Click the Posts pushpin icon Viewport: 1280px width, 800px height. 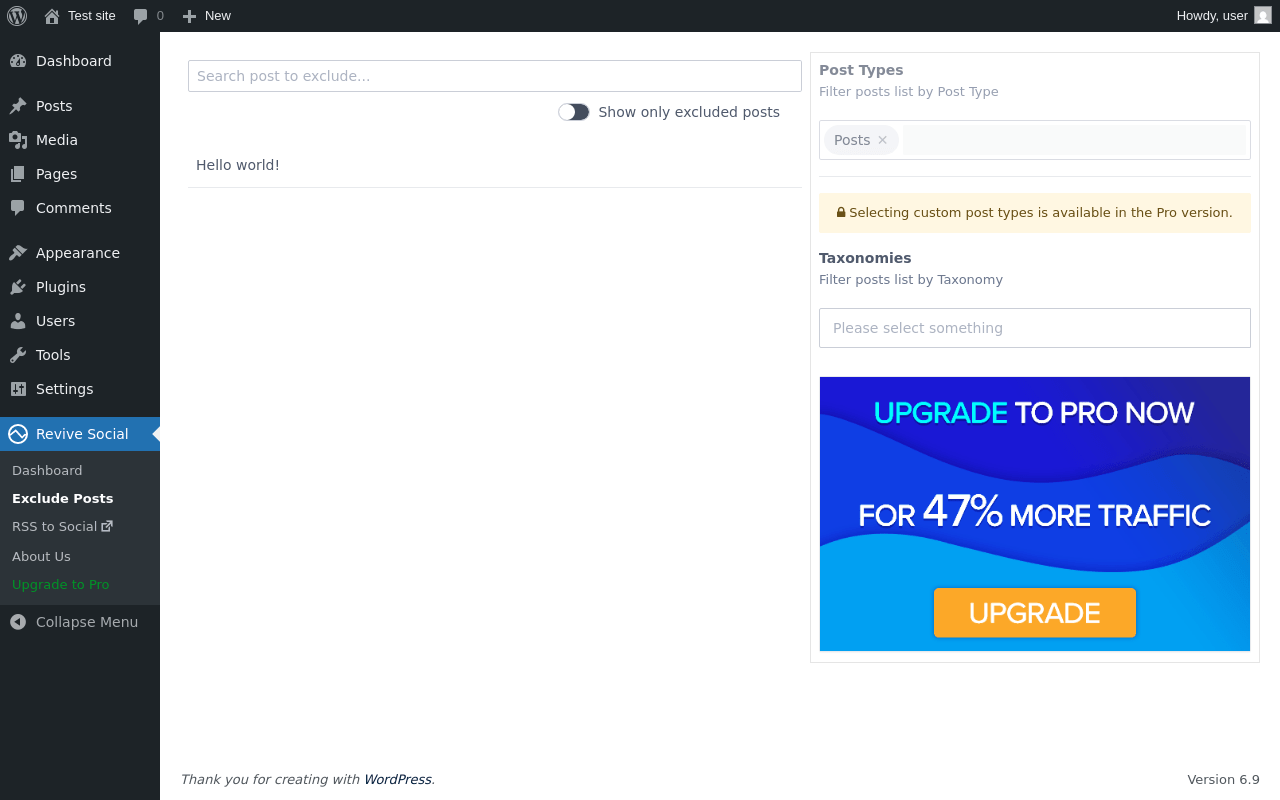pos(18,106)
